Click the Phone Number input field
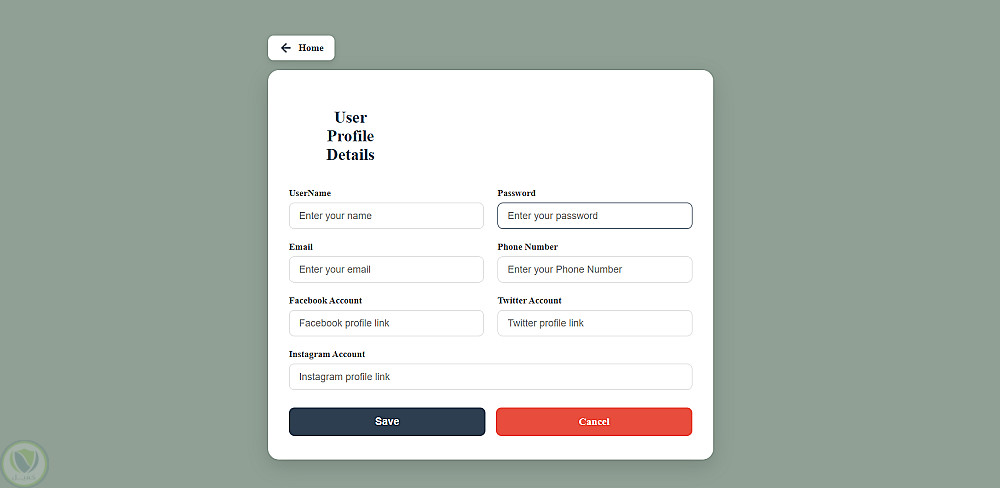This screenshot has height=488, width=1000. pyautogui.click(x=595, y=269)
